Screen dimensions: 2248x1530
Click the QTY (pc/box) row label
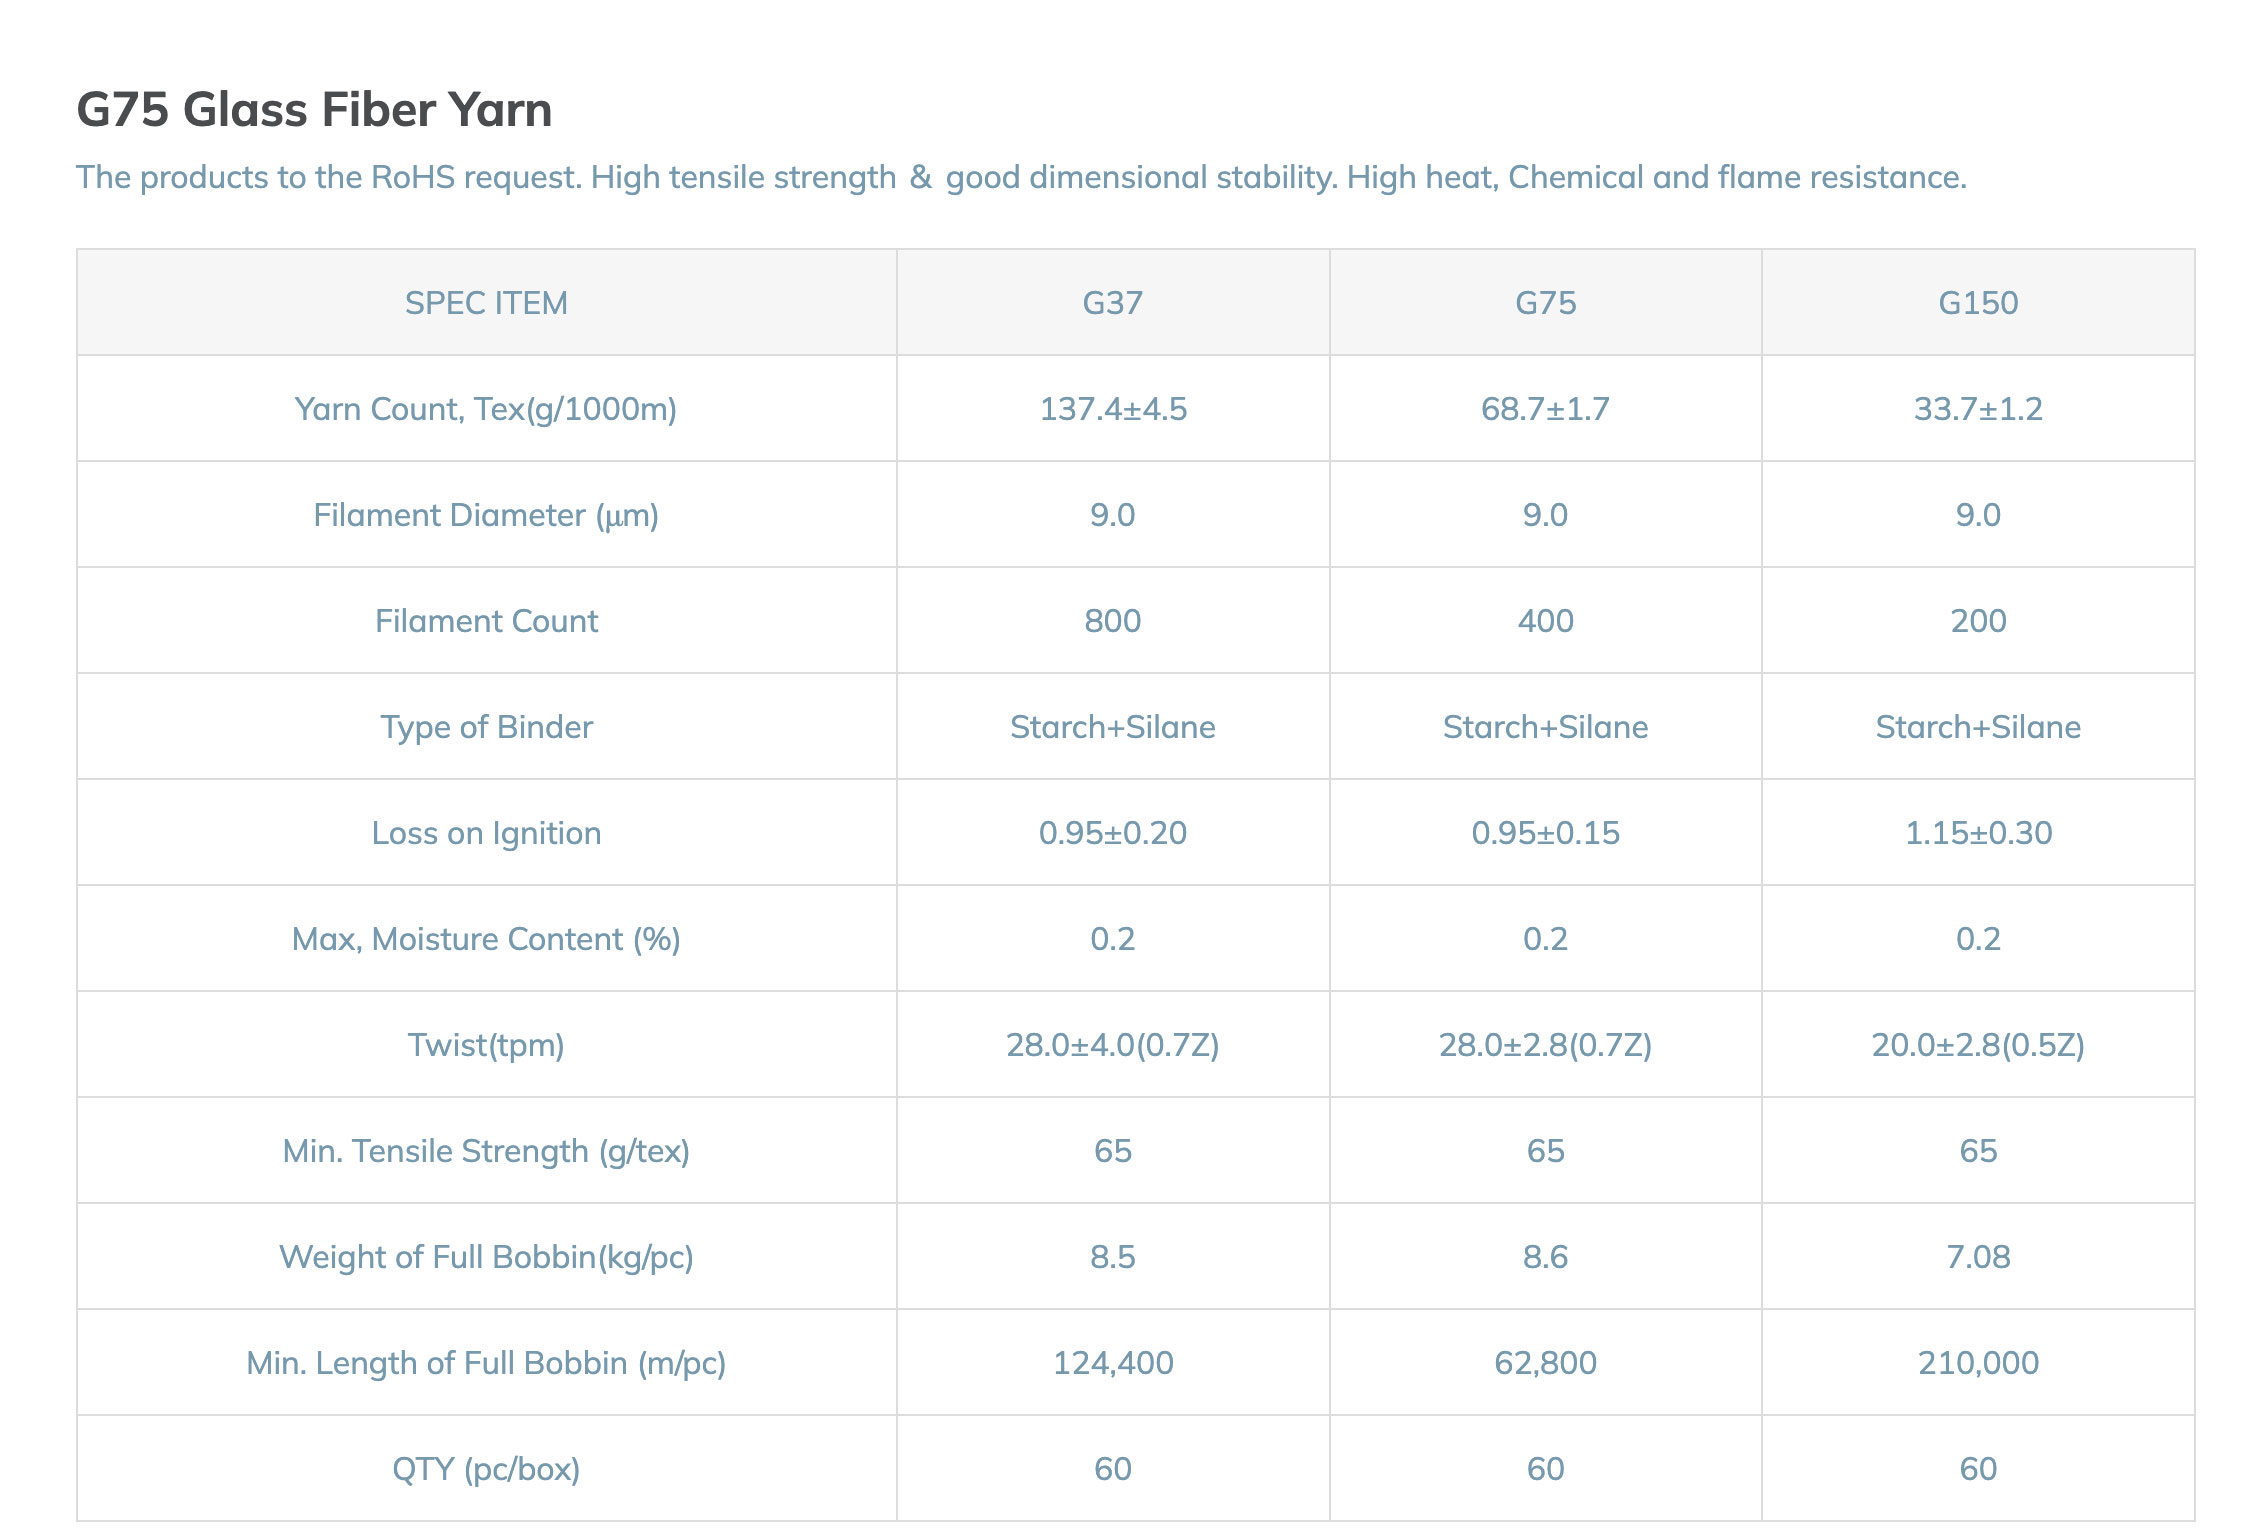[x=486, y=1469]
